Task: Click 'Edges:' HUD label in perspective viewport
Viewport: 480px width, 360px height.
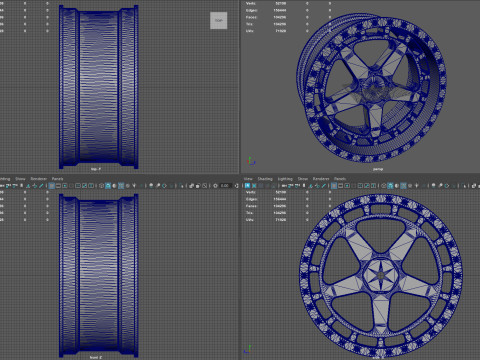Action: [x=251, y=10]
